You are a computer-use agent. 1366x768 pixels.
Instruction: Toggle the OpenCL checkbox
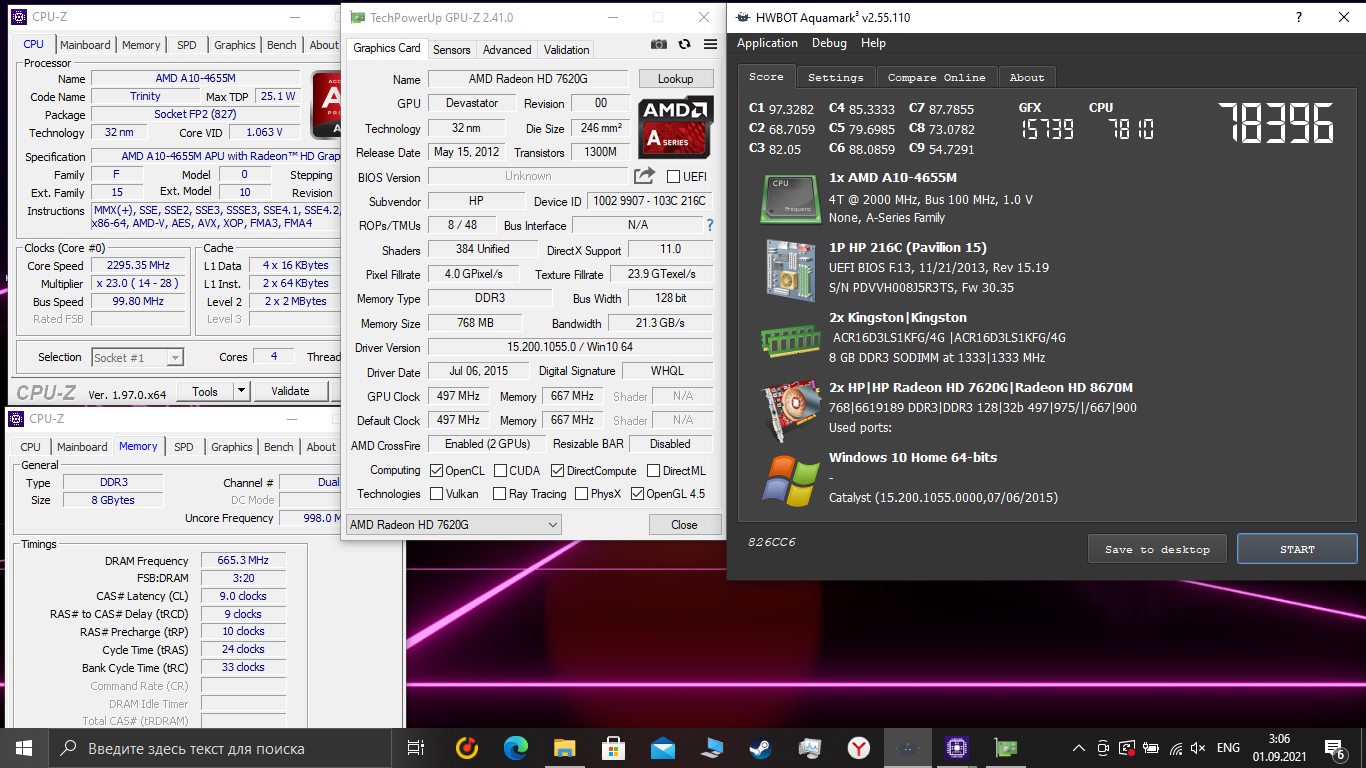436,471
